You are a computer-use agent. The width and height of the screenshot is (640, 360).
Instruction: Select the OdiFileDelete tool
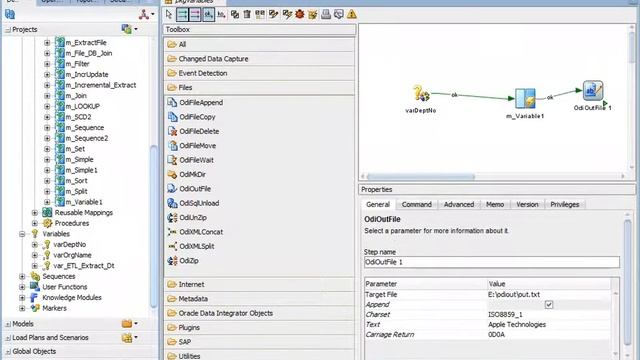(x=199, y=131)
